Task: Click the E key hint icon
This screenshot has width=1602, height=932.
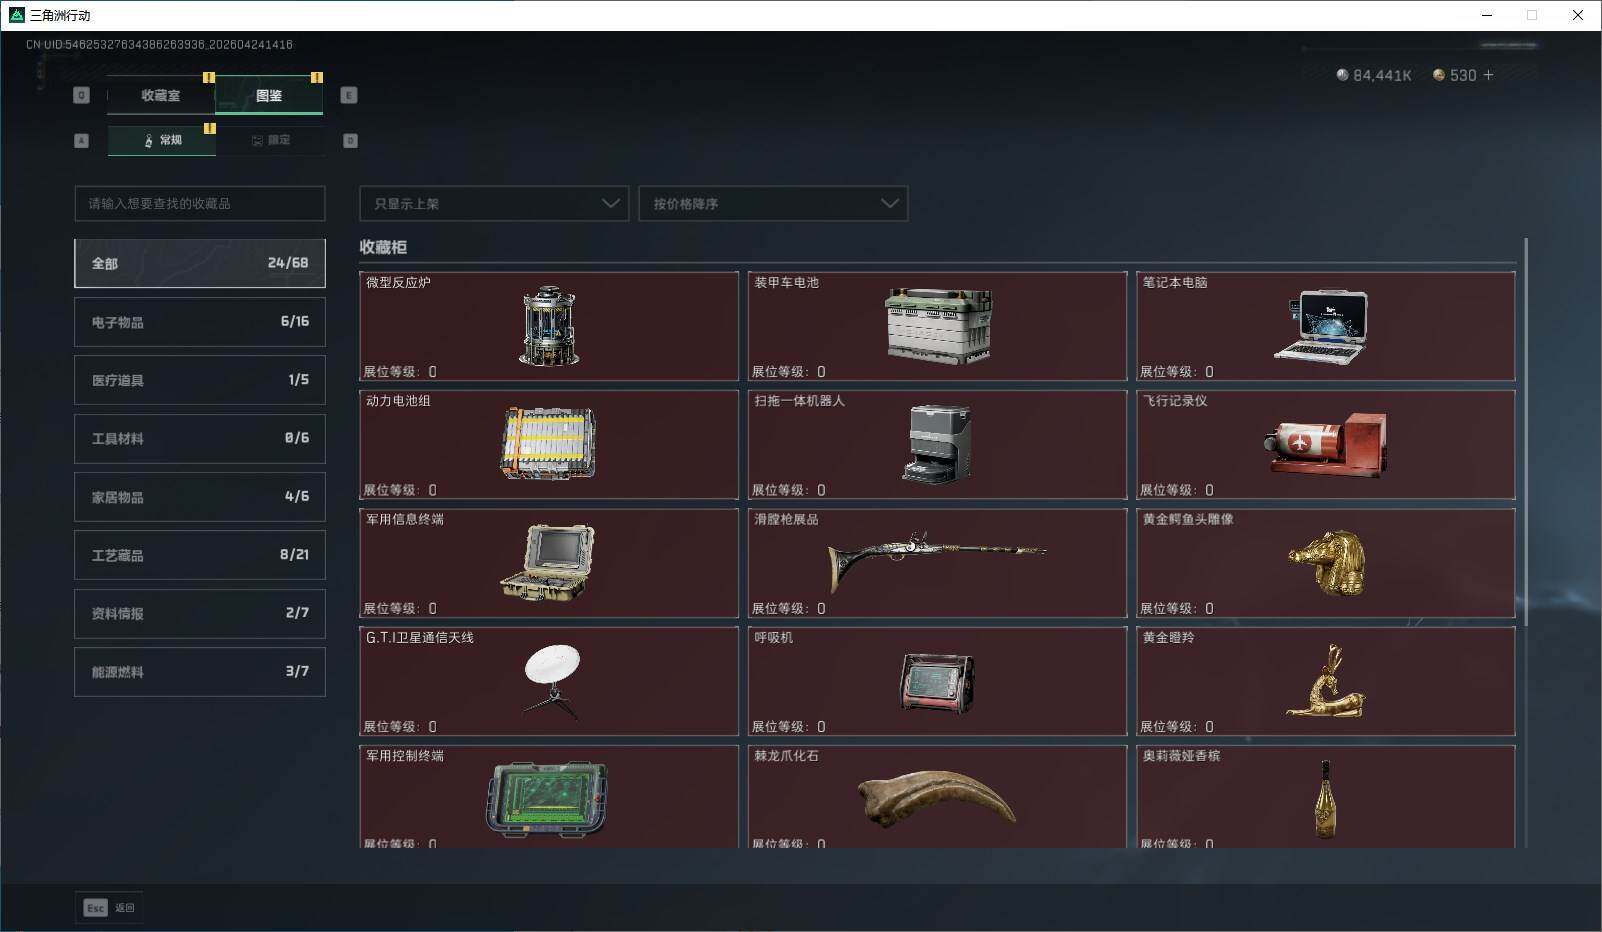Action: [349, 95]
